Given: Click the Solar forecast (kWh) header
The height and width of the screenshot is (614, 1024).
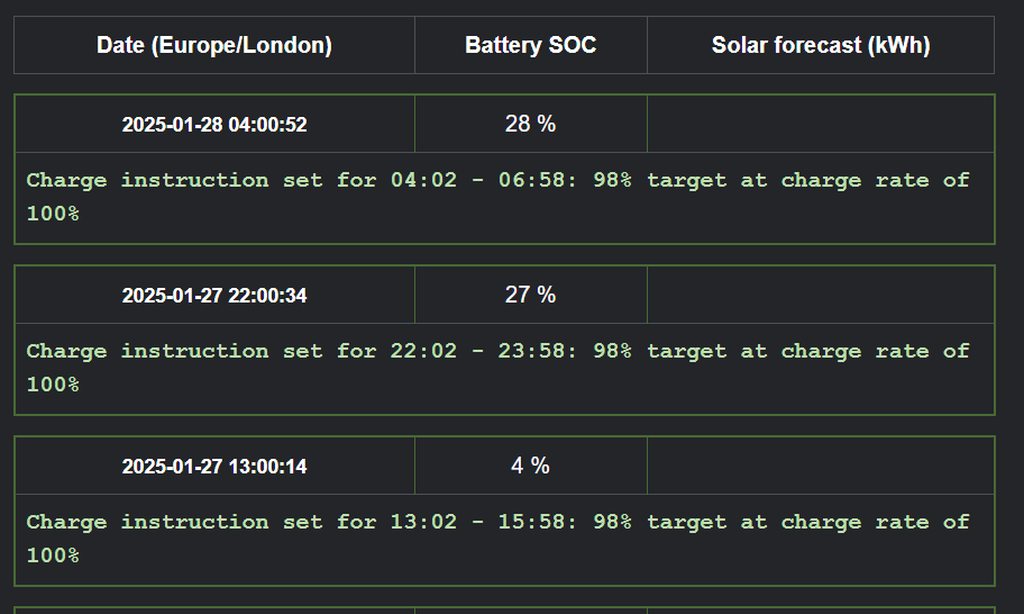Looking at the screenshot, I should (x=820, y=45).
